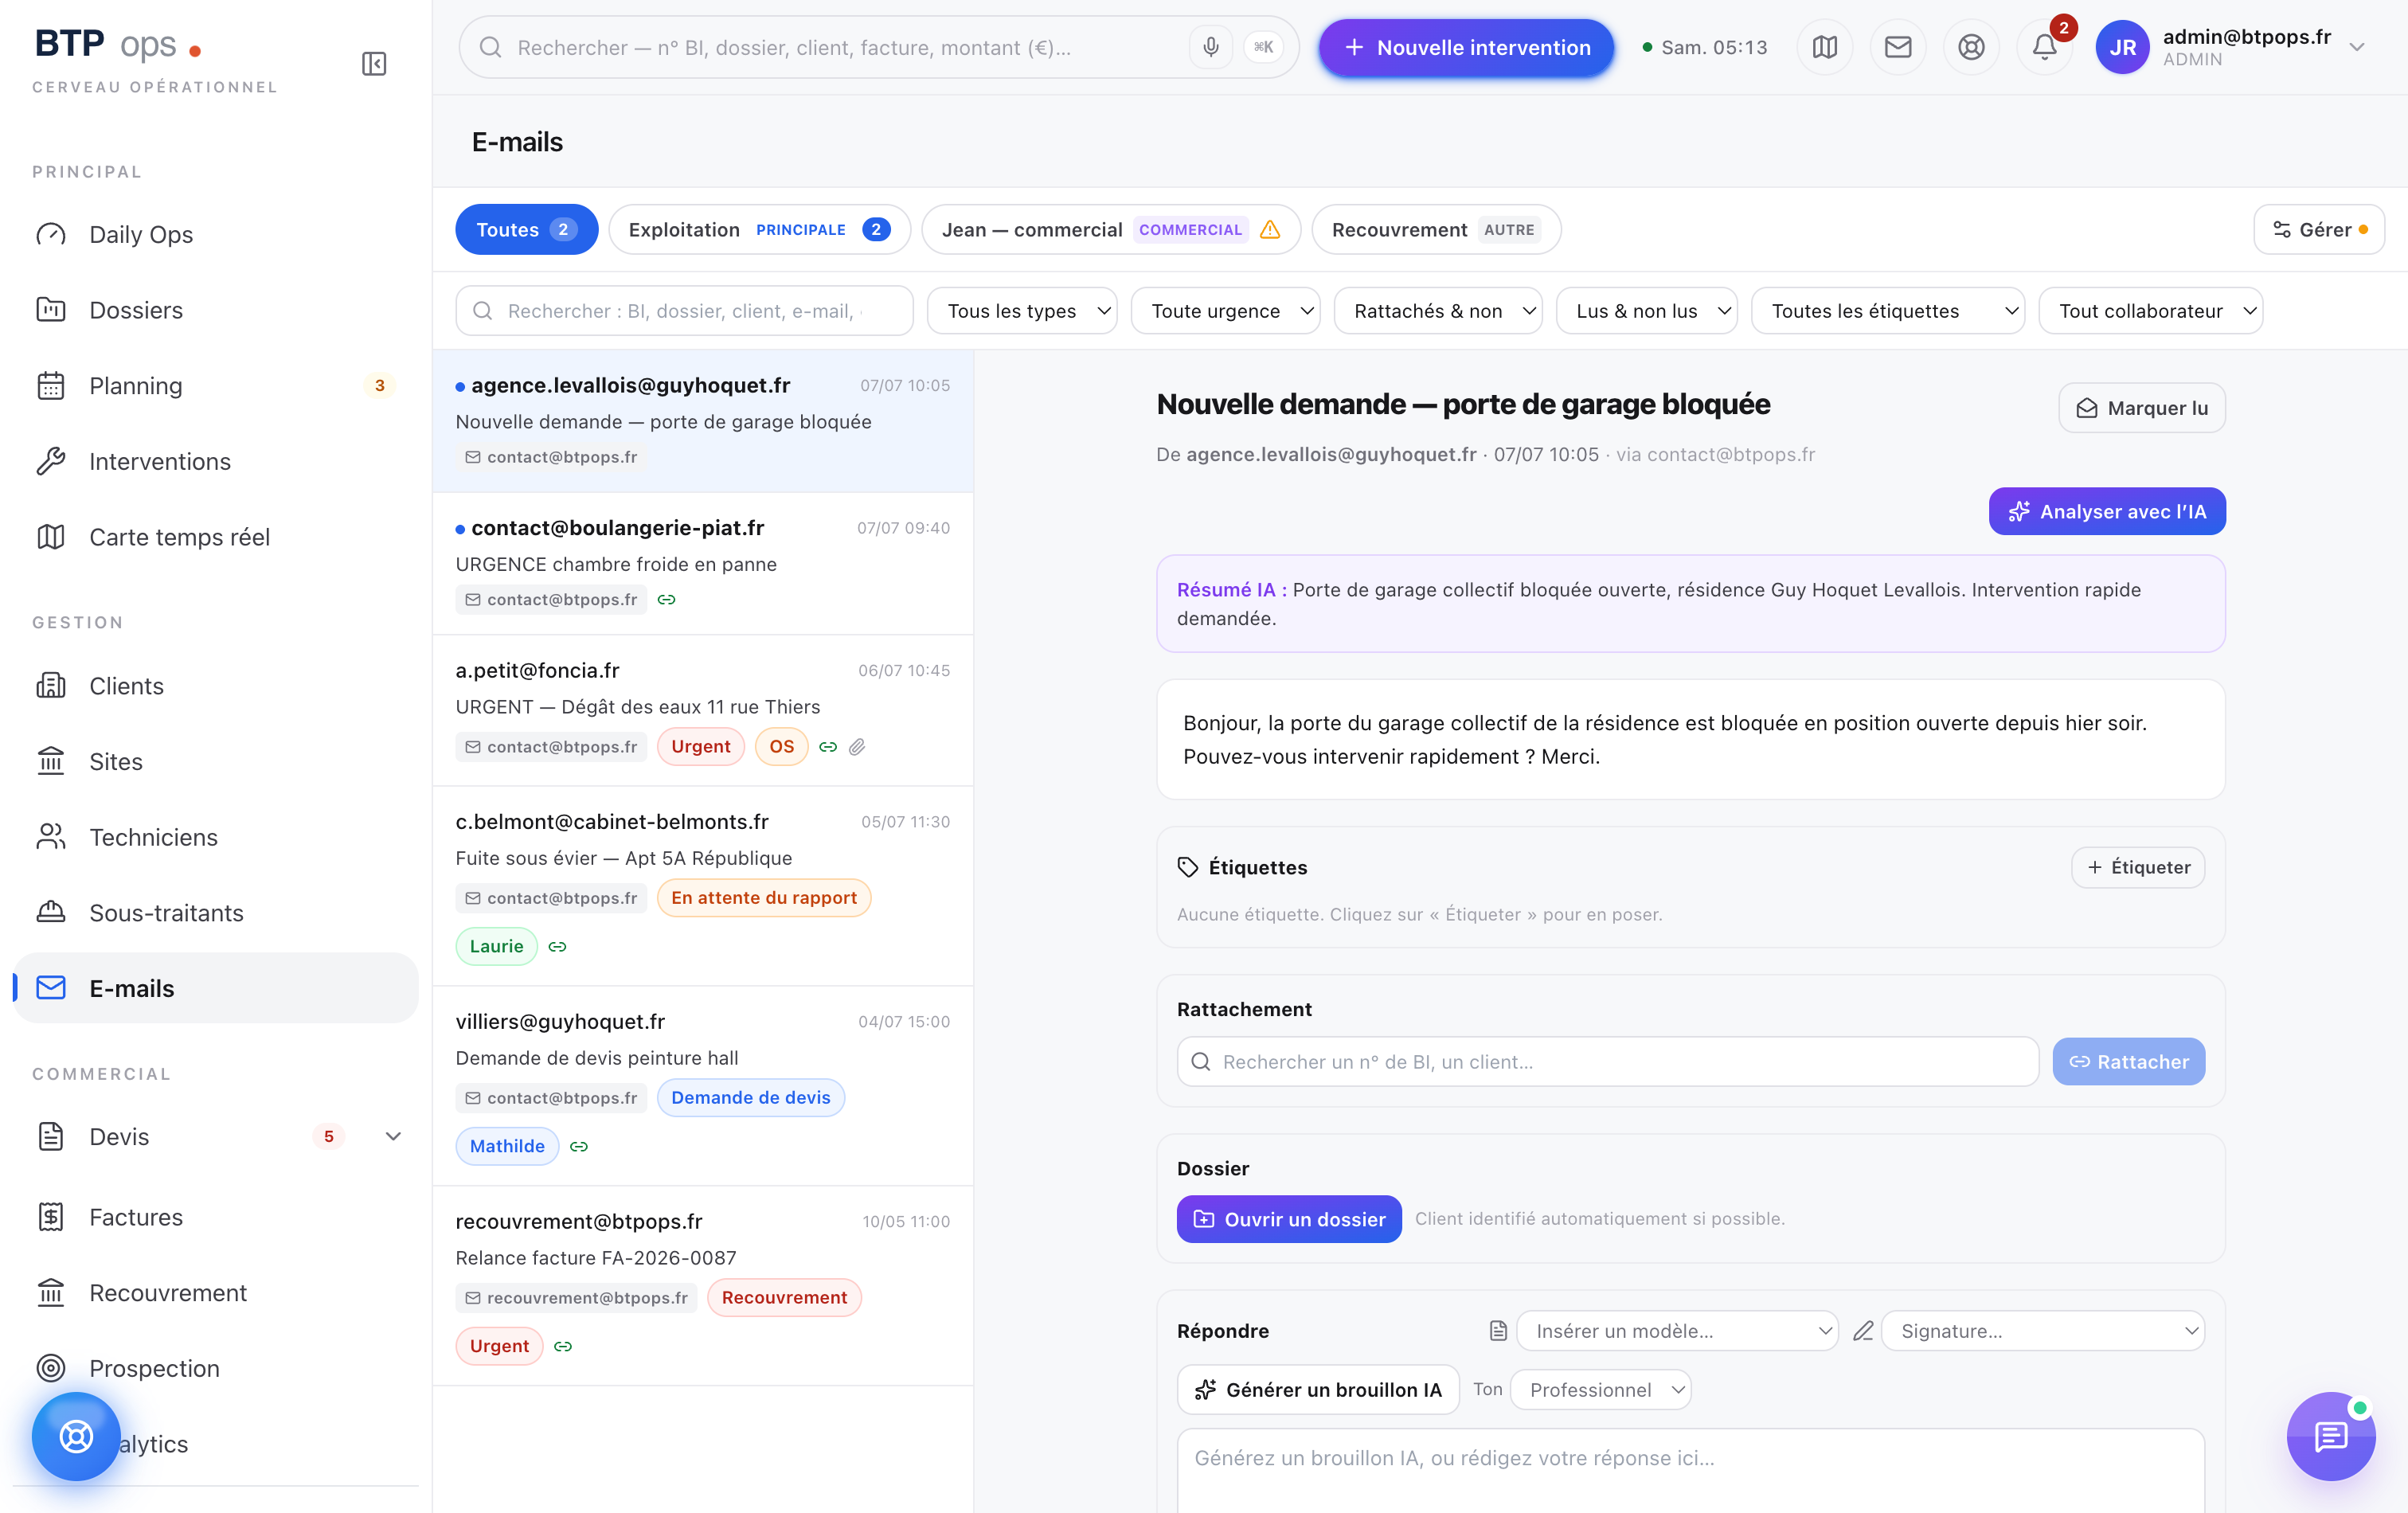Click link icon on boulangerie-piat email row
Image resolution: width=2408 pixels, height=1513 pixels.
coord(667,600)
